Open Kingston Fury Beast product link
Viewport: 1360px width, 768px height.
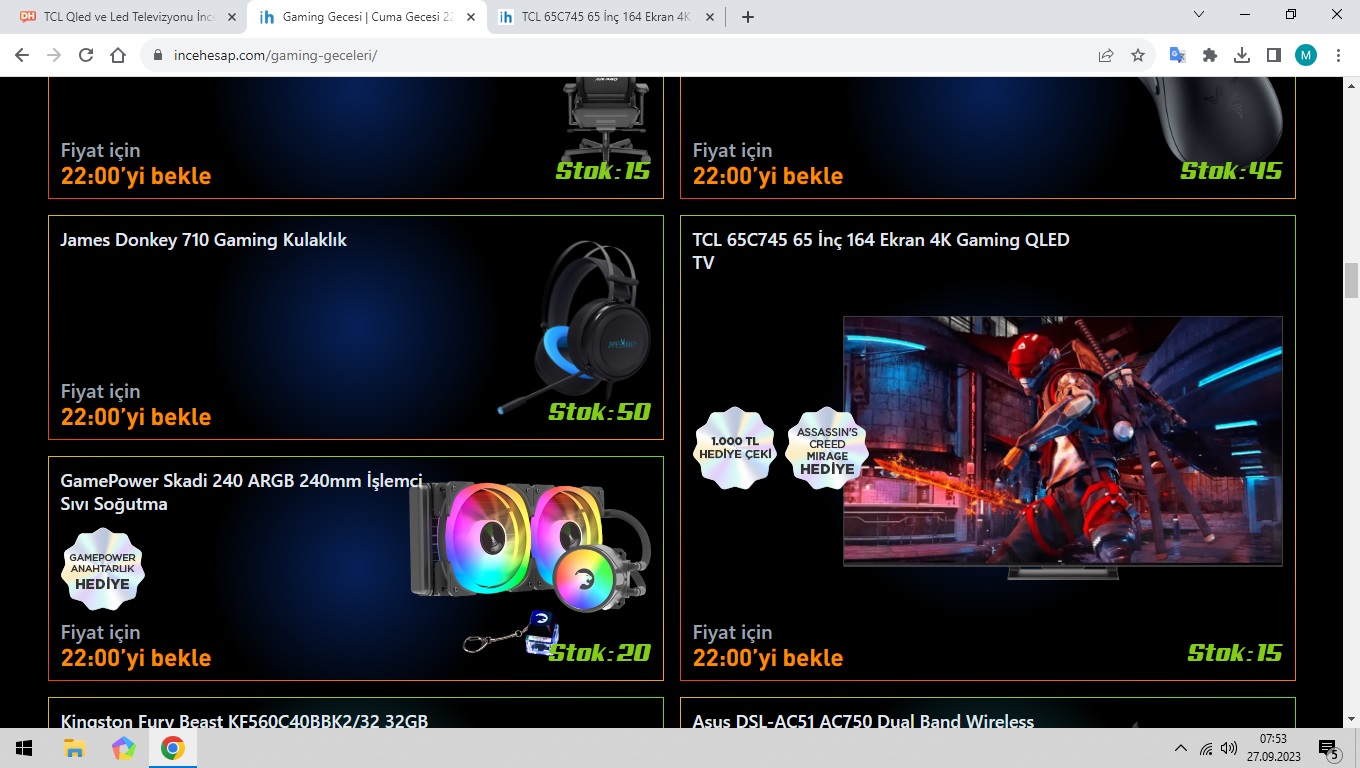coord(244,720)
